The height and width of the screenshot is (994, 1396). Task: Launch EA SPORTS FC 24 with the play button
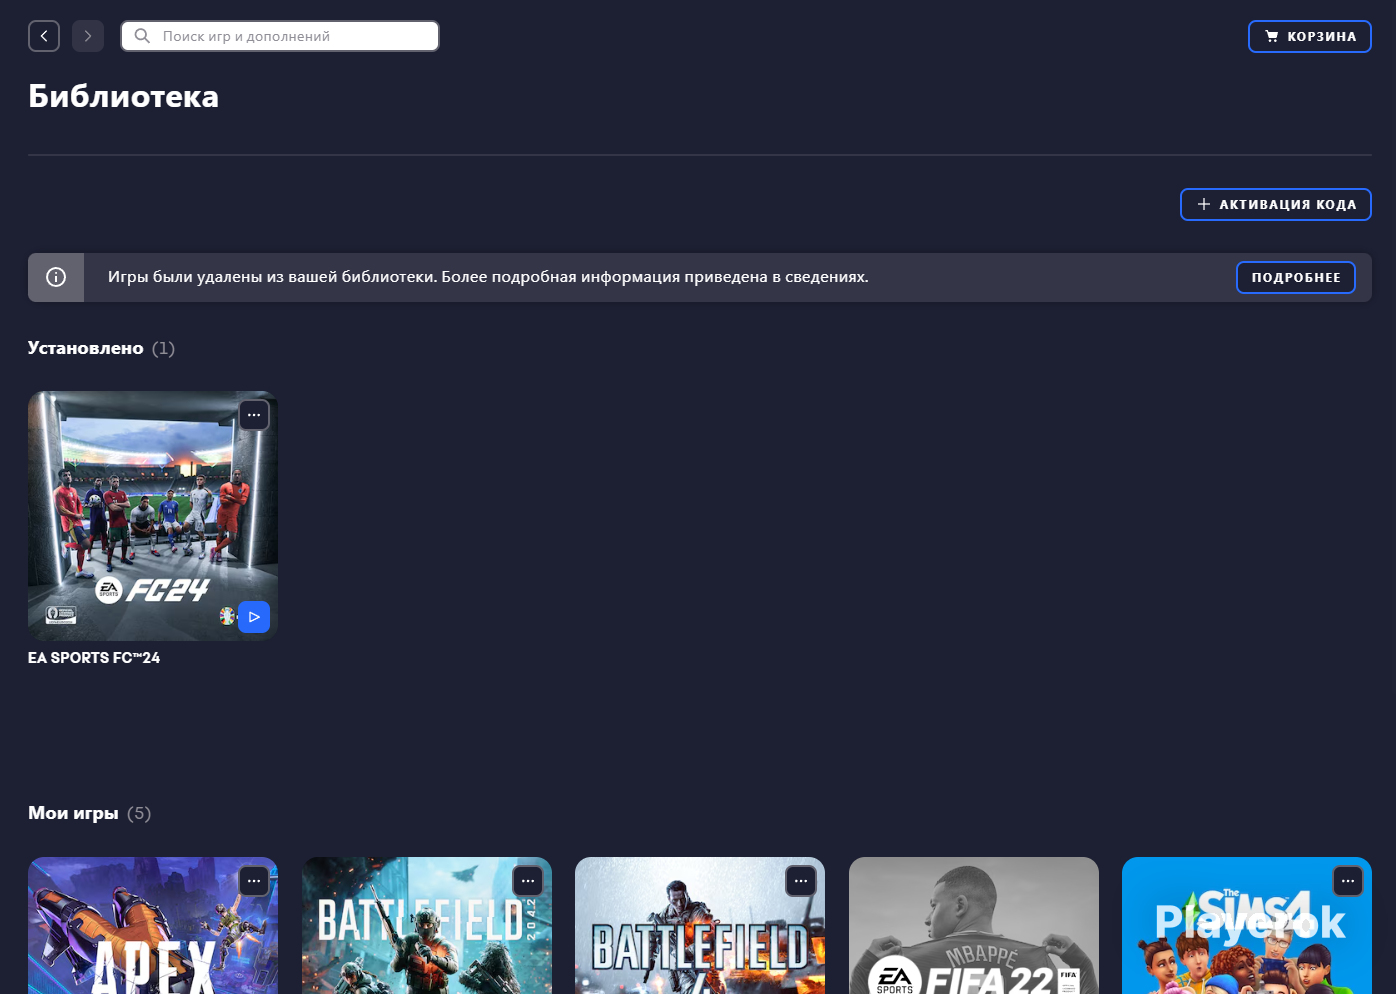(254, 617)
